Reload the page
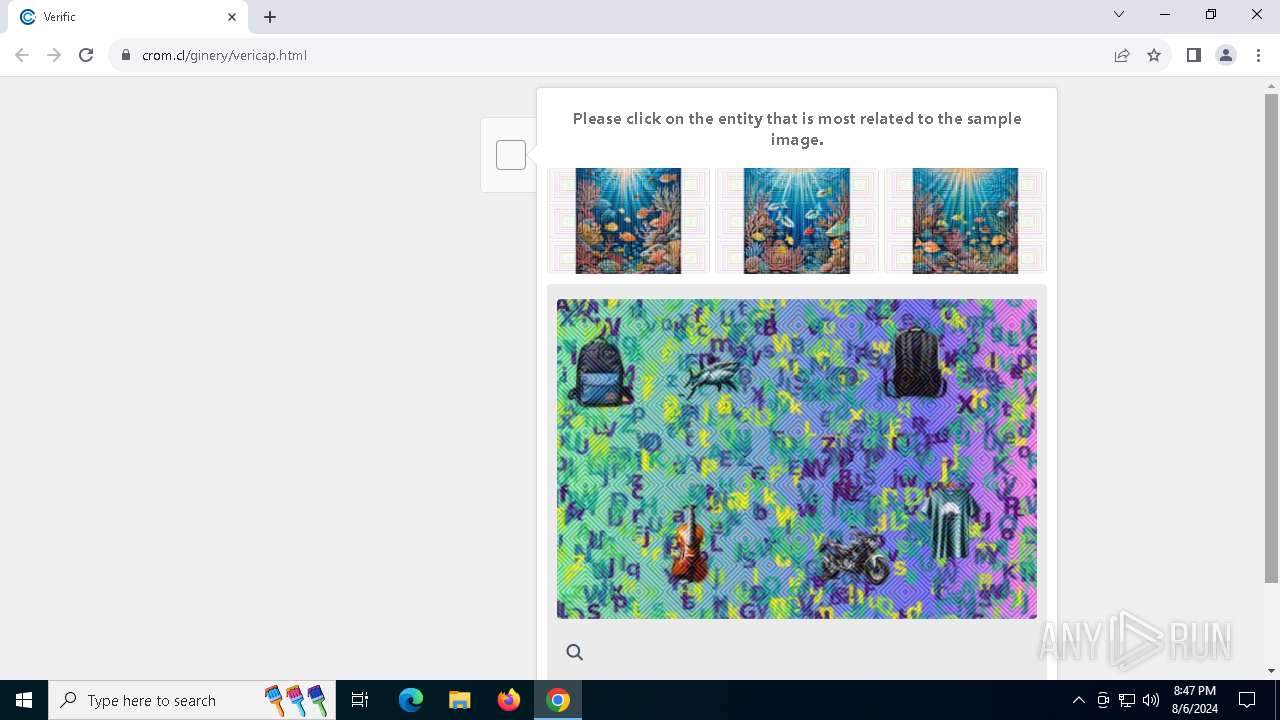 (x=86, y=55)
